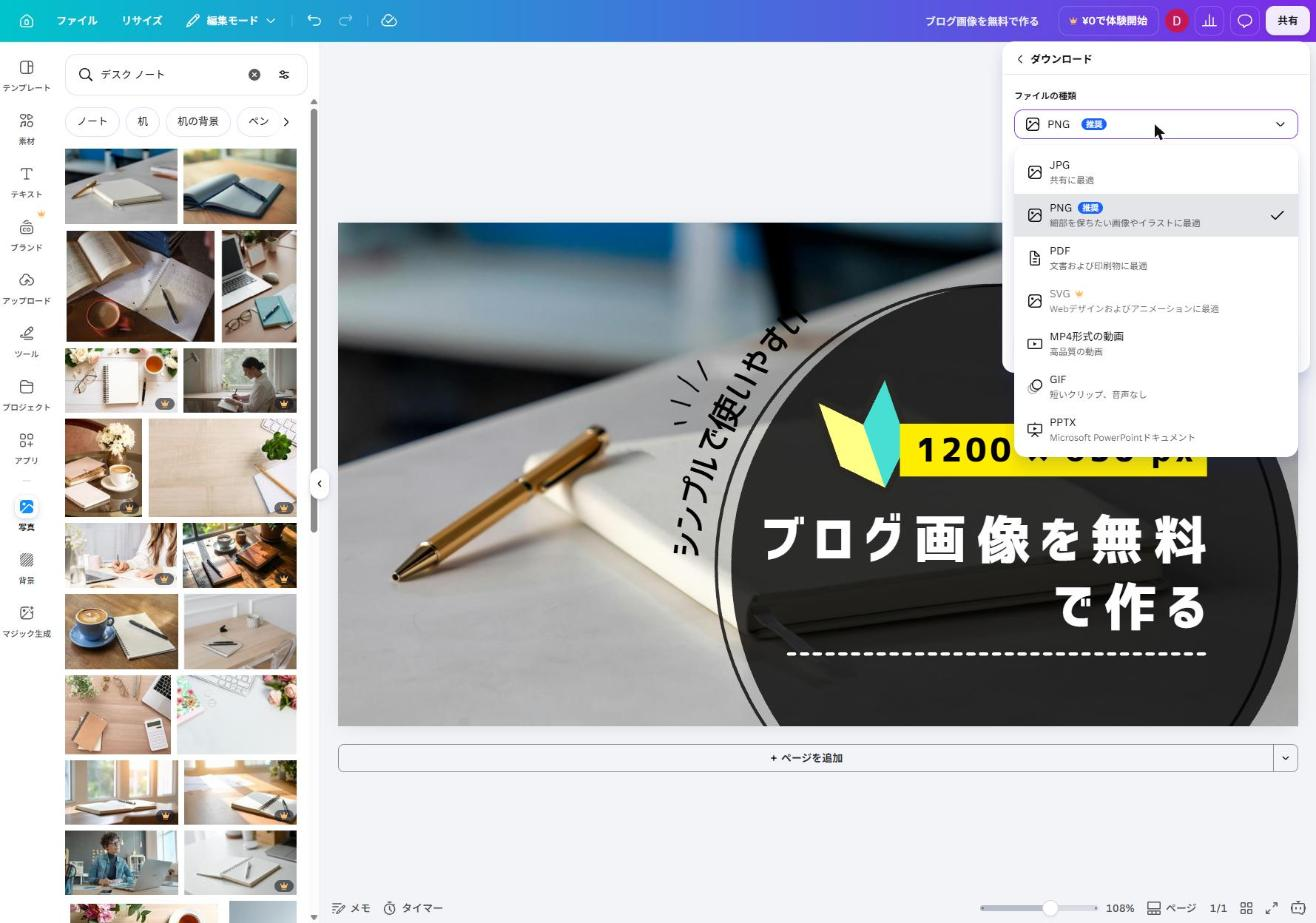Open the プロジェクト projects panel

pyautogui.click(x=26, y=394)
